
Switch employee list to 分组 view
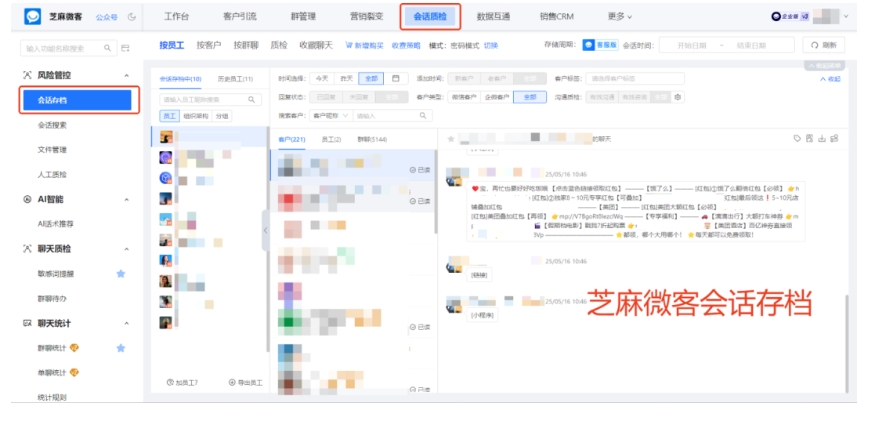(222, 116)
